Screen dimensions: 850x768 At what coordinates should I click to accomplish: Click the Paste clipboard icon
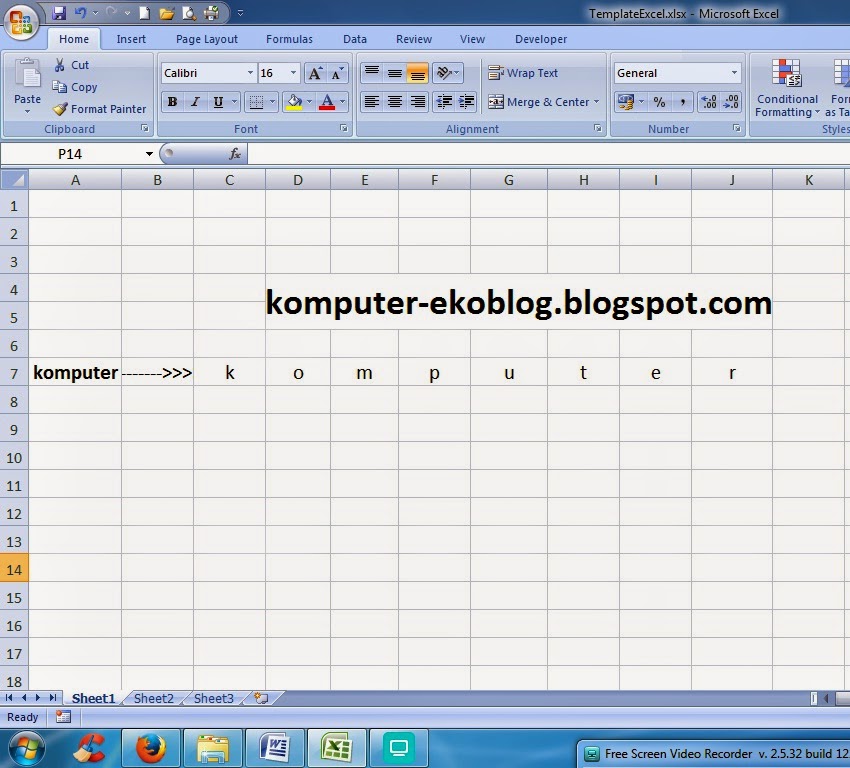pyautogui.click(x=27, y=74)
